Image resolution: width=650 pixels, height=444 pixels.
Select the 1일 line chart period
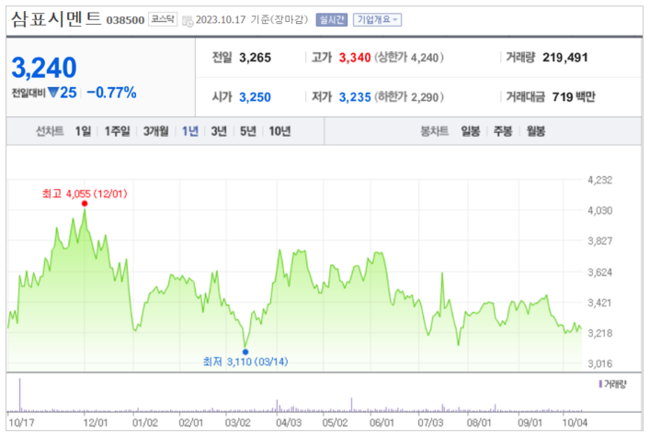click(83, 131)
